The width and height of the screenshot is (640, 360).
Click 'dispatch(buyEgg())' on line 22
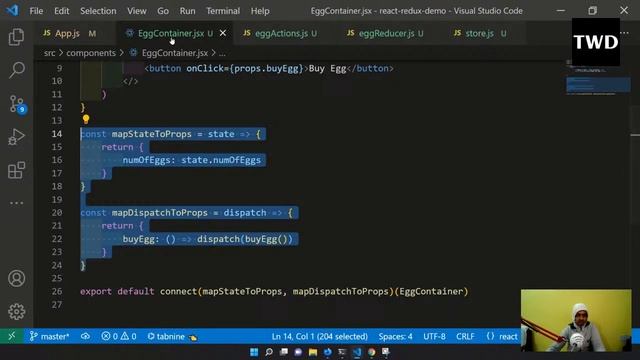(245, 239)
